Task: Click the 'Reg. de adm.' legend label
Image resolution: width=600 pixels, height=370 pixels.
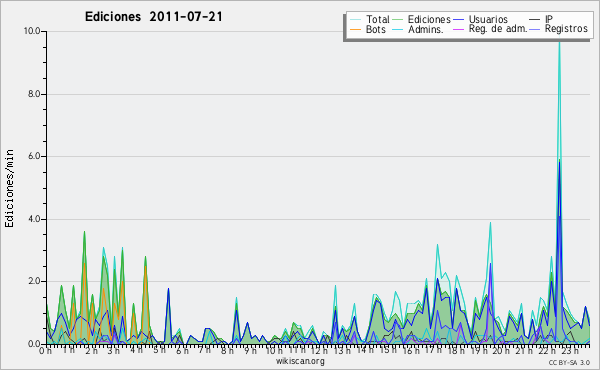Action: tap(498, 29)
